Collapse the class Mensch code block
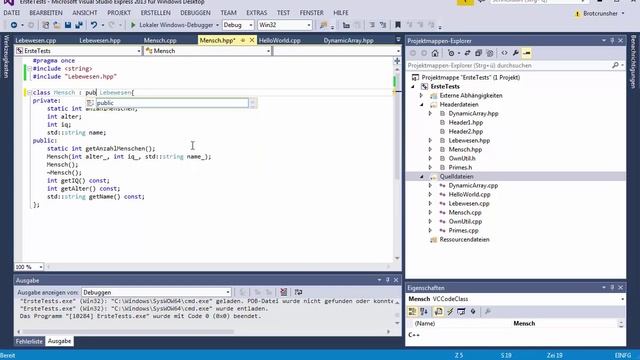Viewport: 640px width, 360px height. [29, 93]
